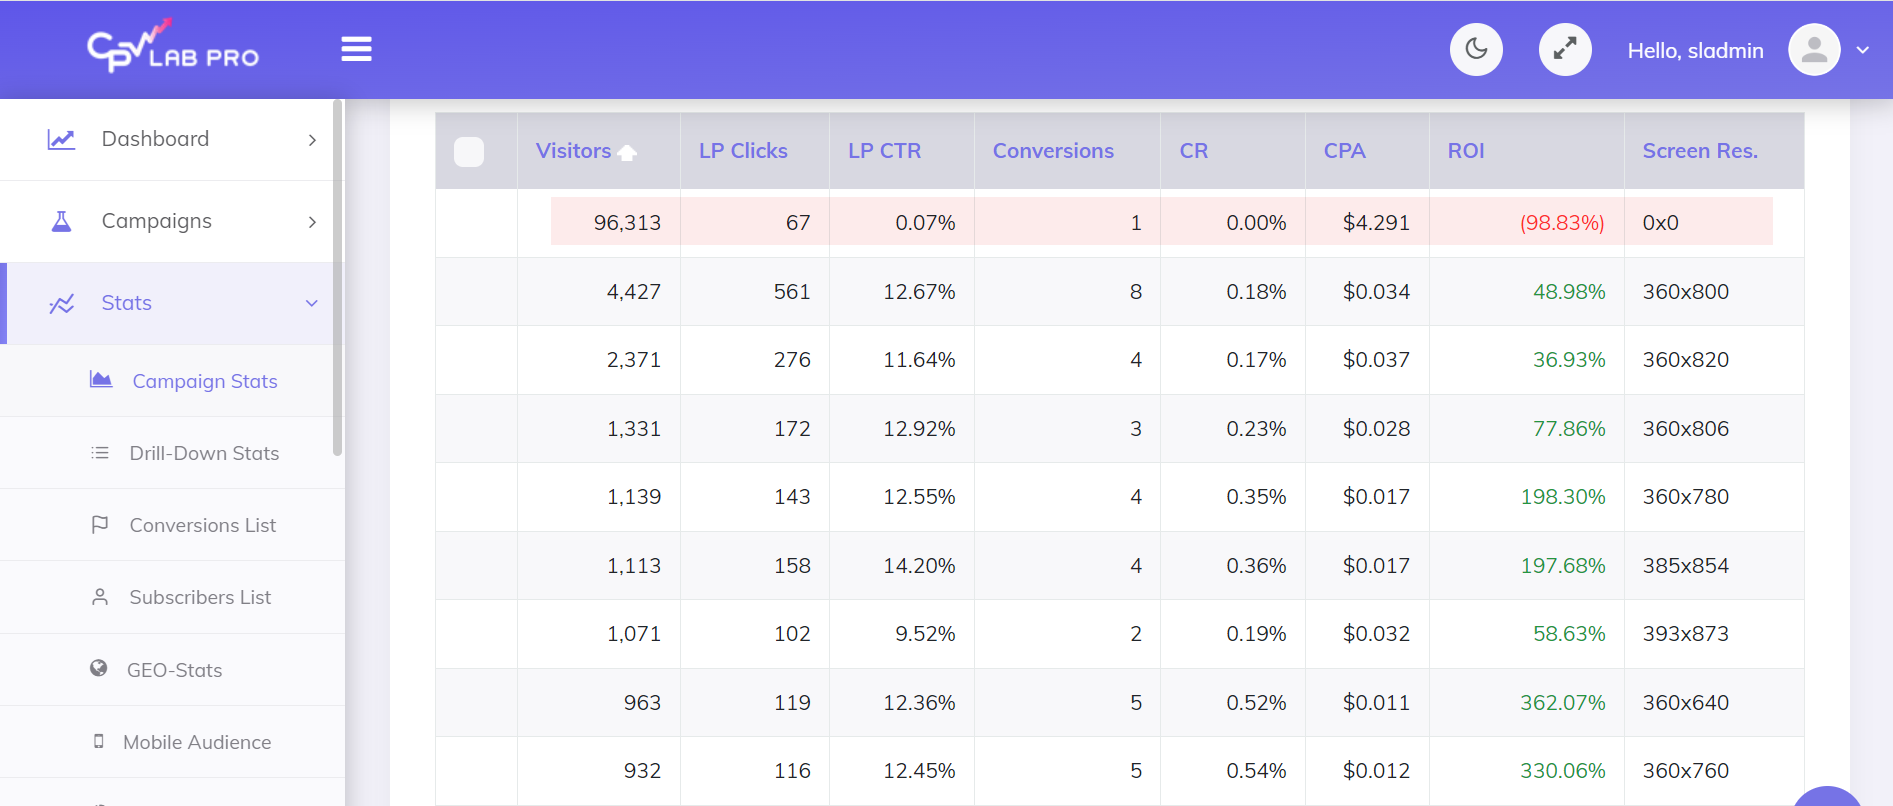Click the Subscribers List person icon

click(100, 597)
